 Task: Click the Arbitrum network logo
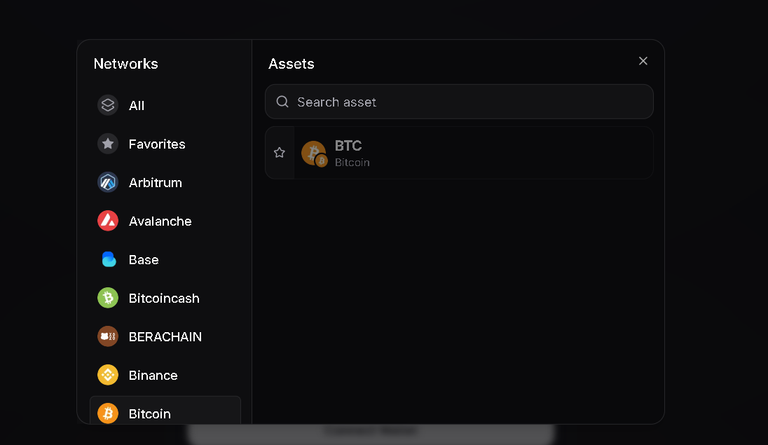[108, 183]
